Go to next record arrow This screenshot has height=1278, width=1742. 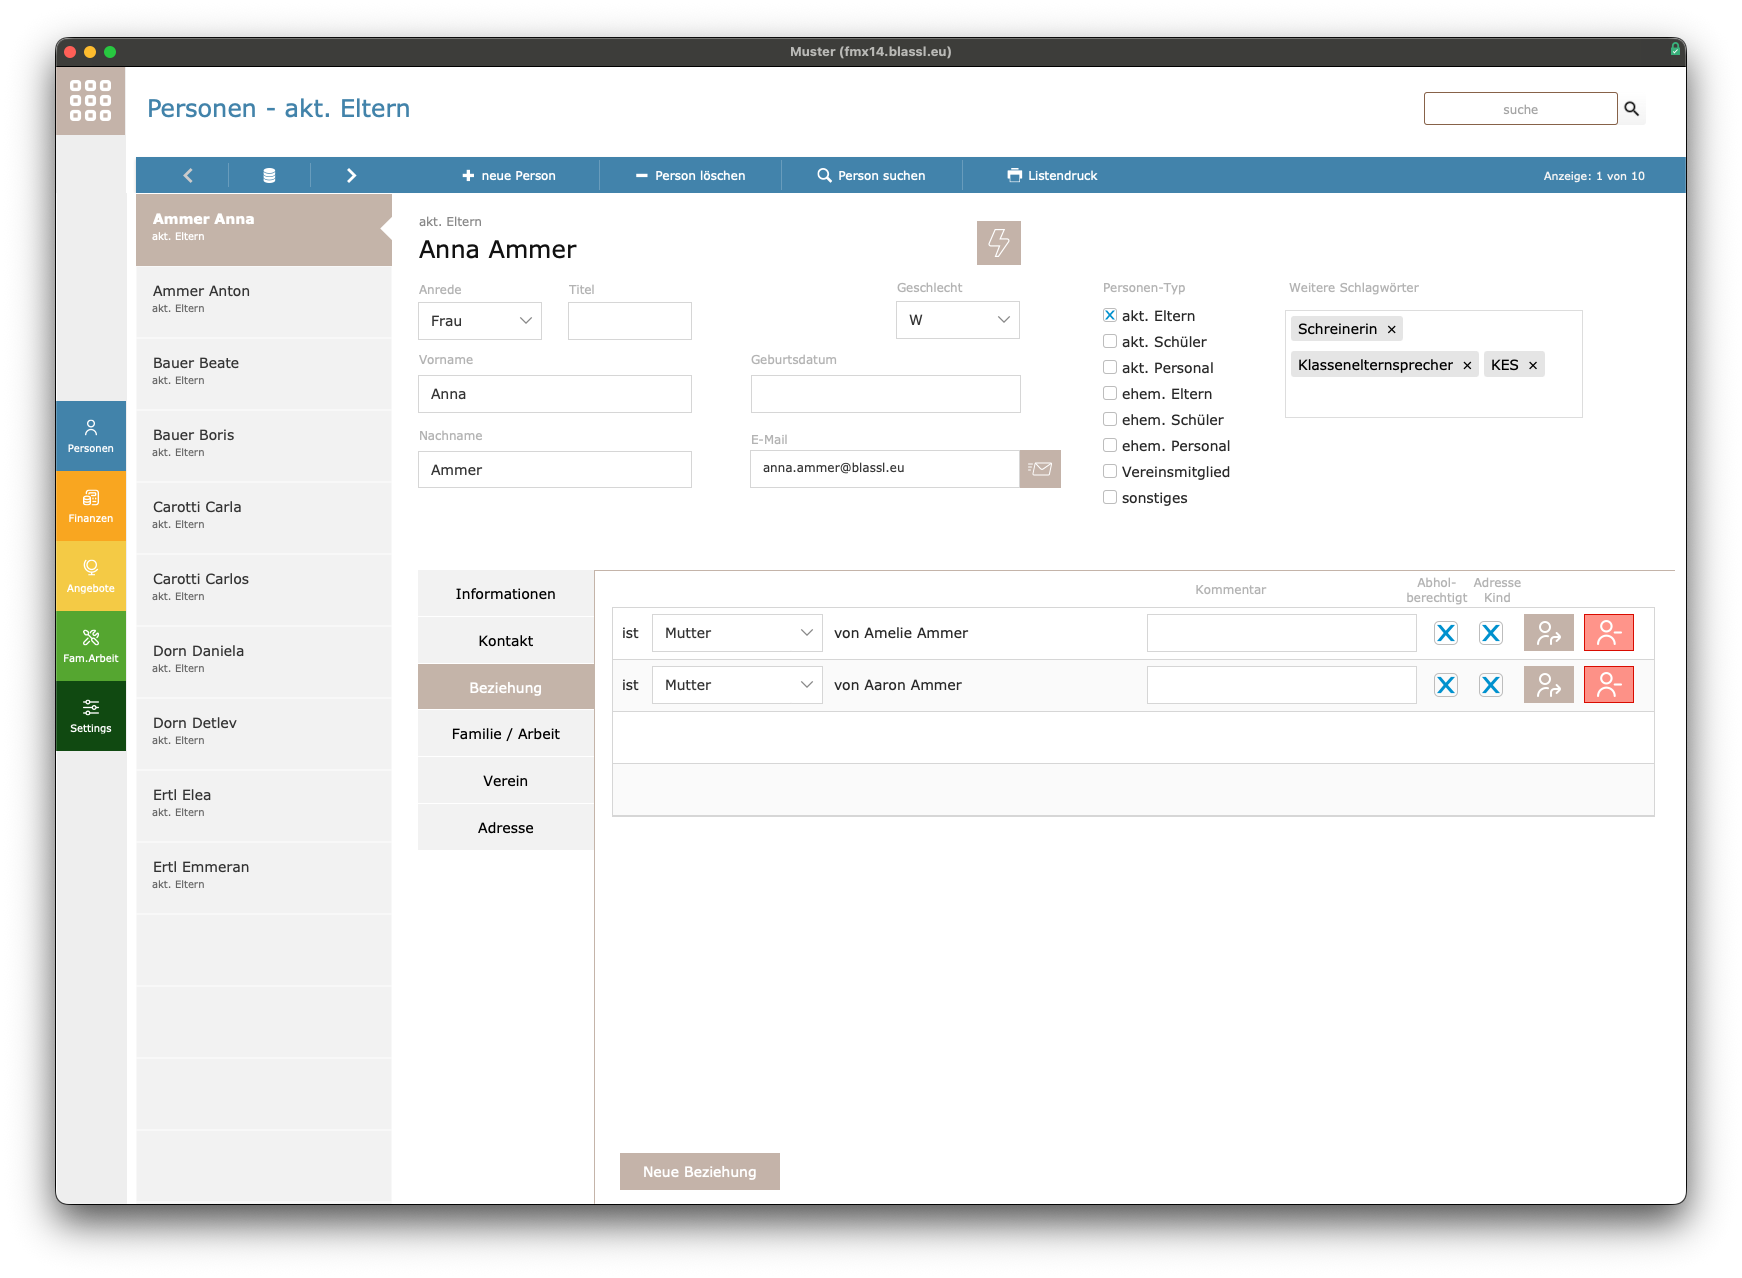click(x=351, y=175)
